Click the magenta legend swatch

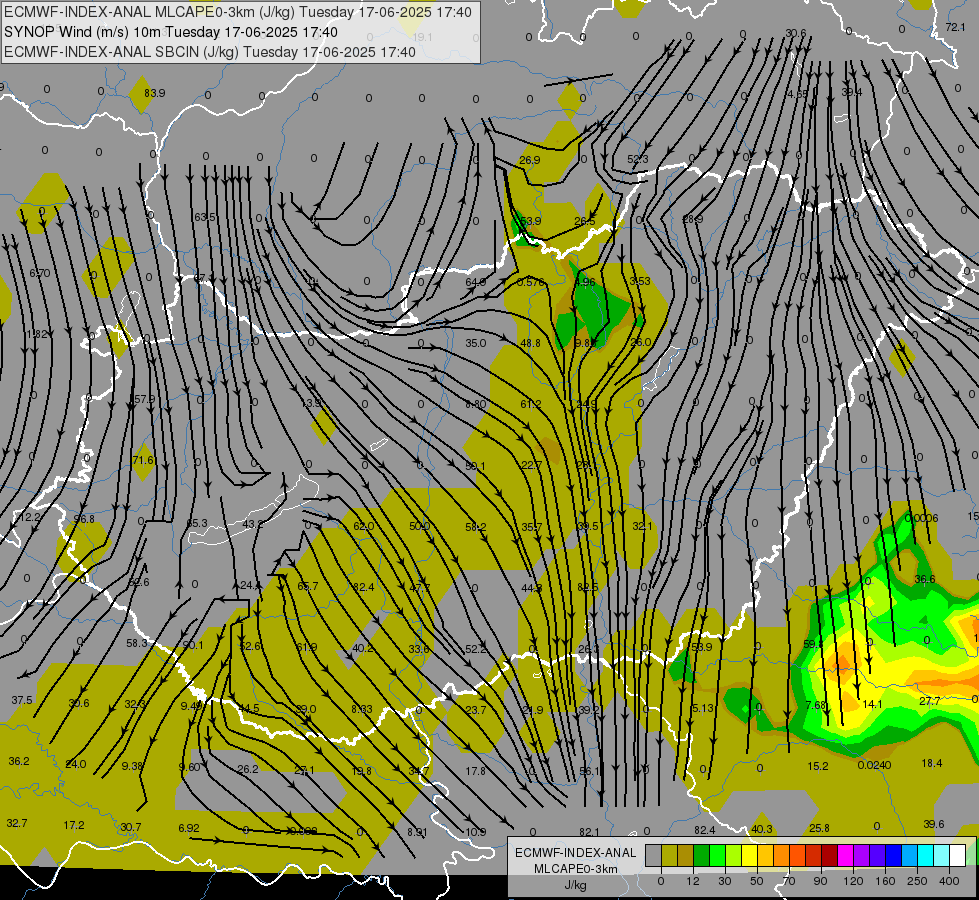click(x=845, y=856)
